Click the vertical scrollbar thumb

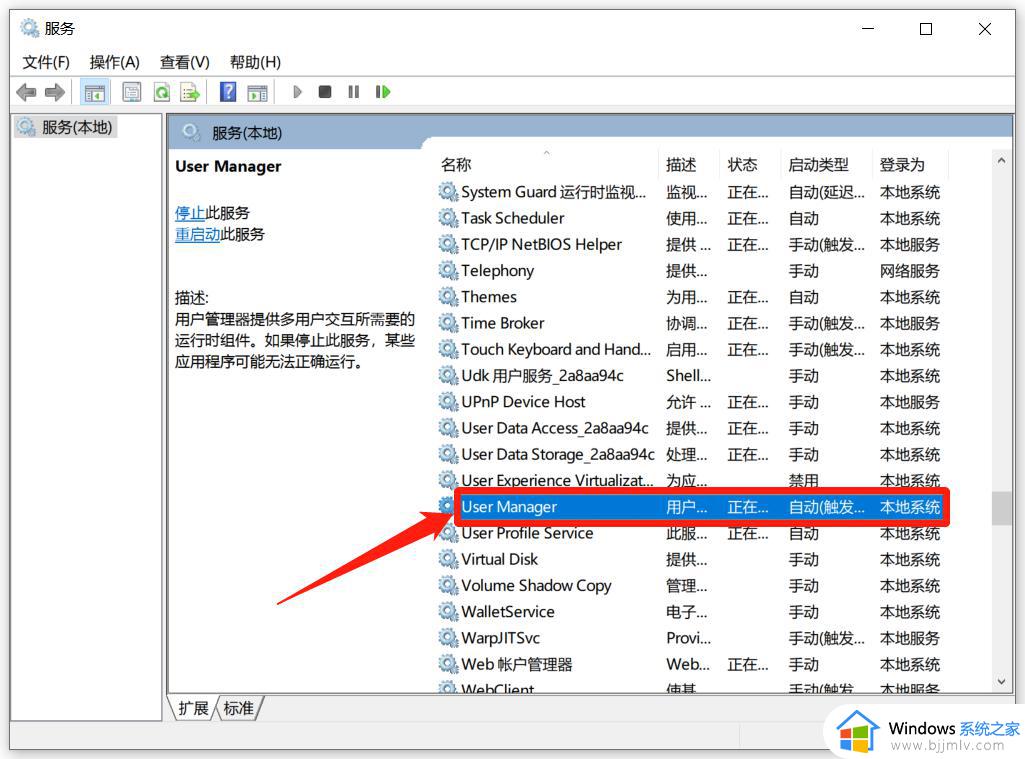coord(1001,508)
